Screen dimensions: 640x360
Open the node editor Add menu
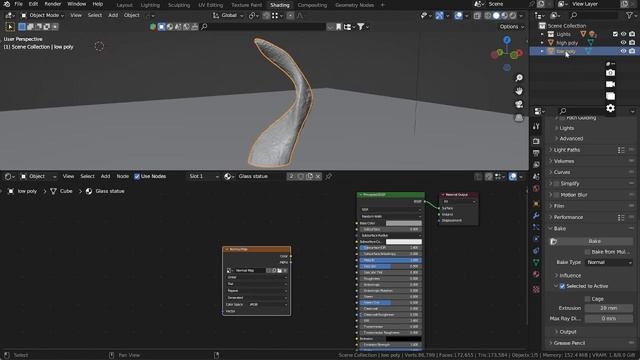point(105,176)
